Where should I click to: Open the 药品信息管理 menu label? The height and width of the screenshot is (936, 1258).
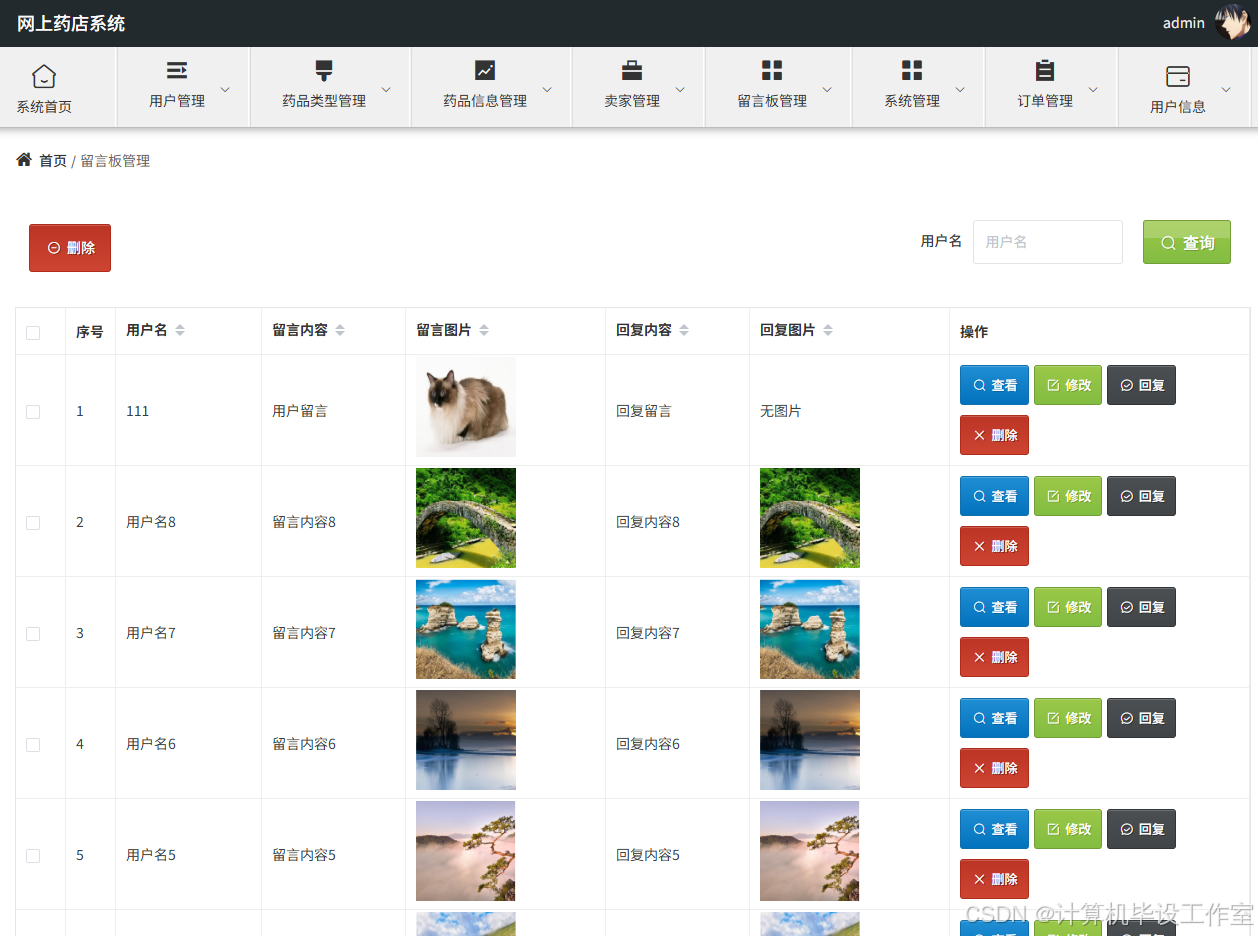485,101
